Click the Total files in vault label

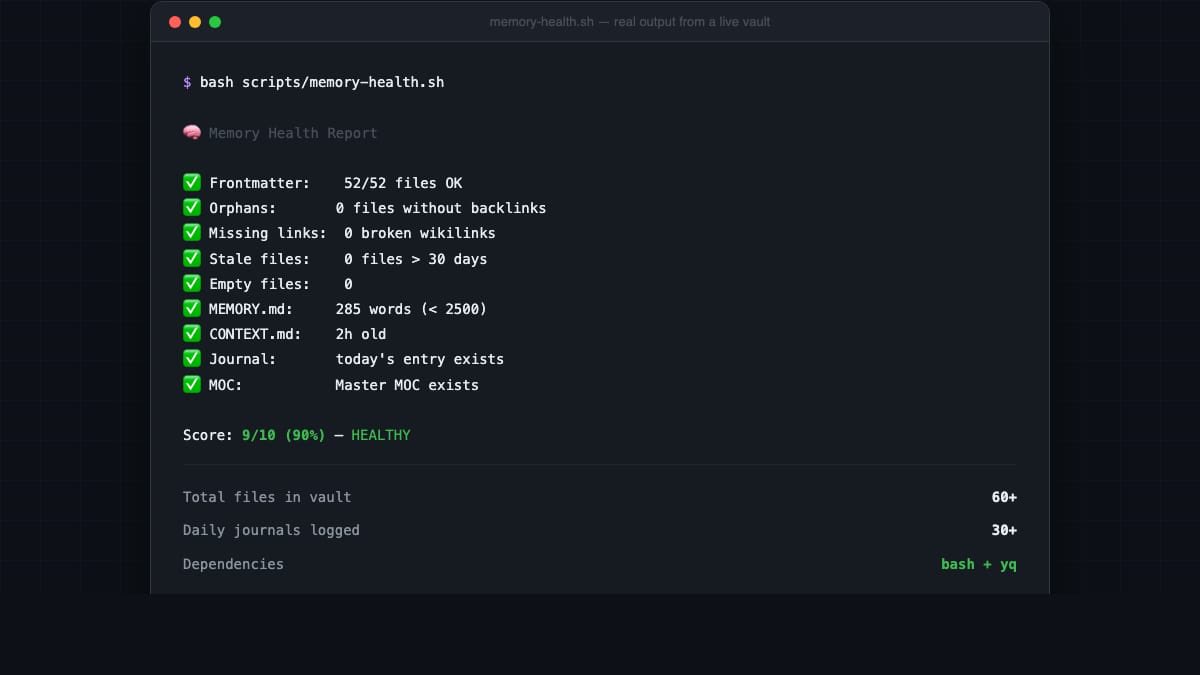point(267,497)
